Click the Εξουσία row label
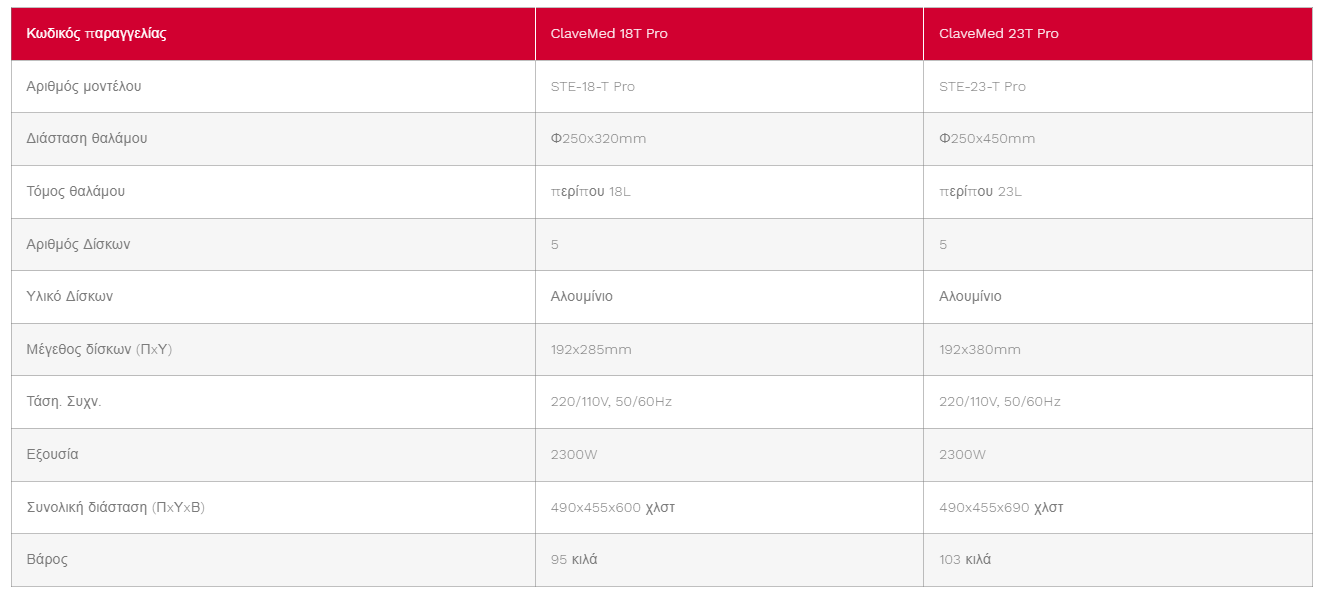 tap(52, 455)
